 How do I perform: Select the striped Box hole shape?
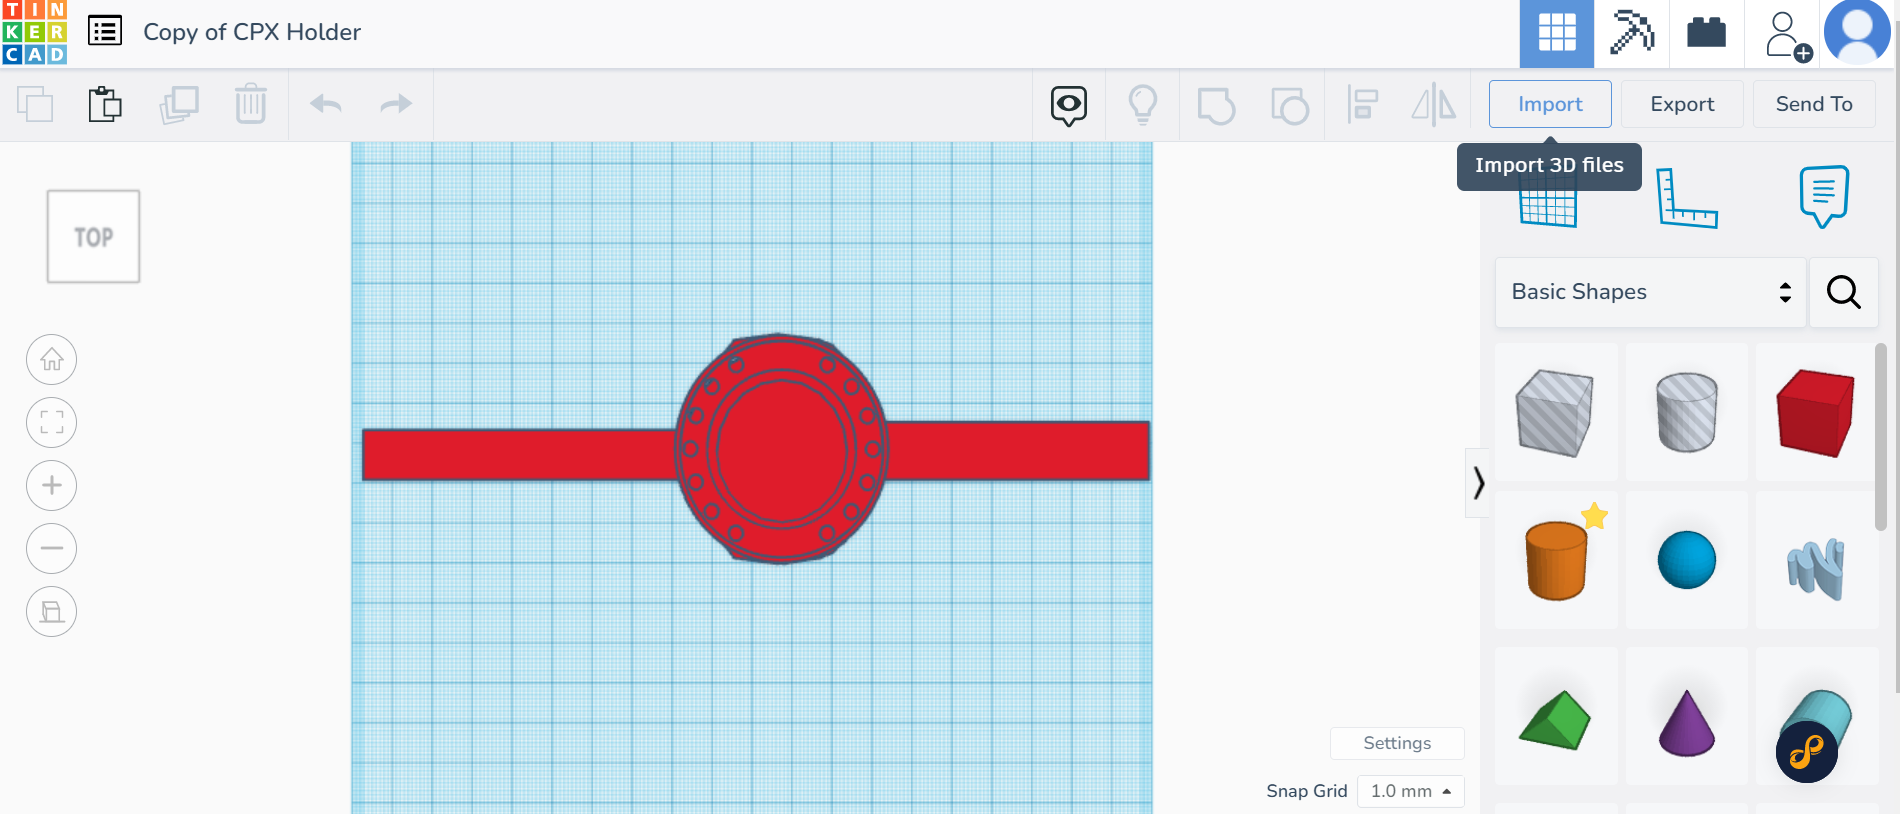(1556, 412)
